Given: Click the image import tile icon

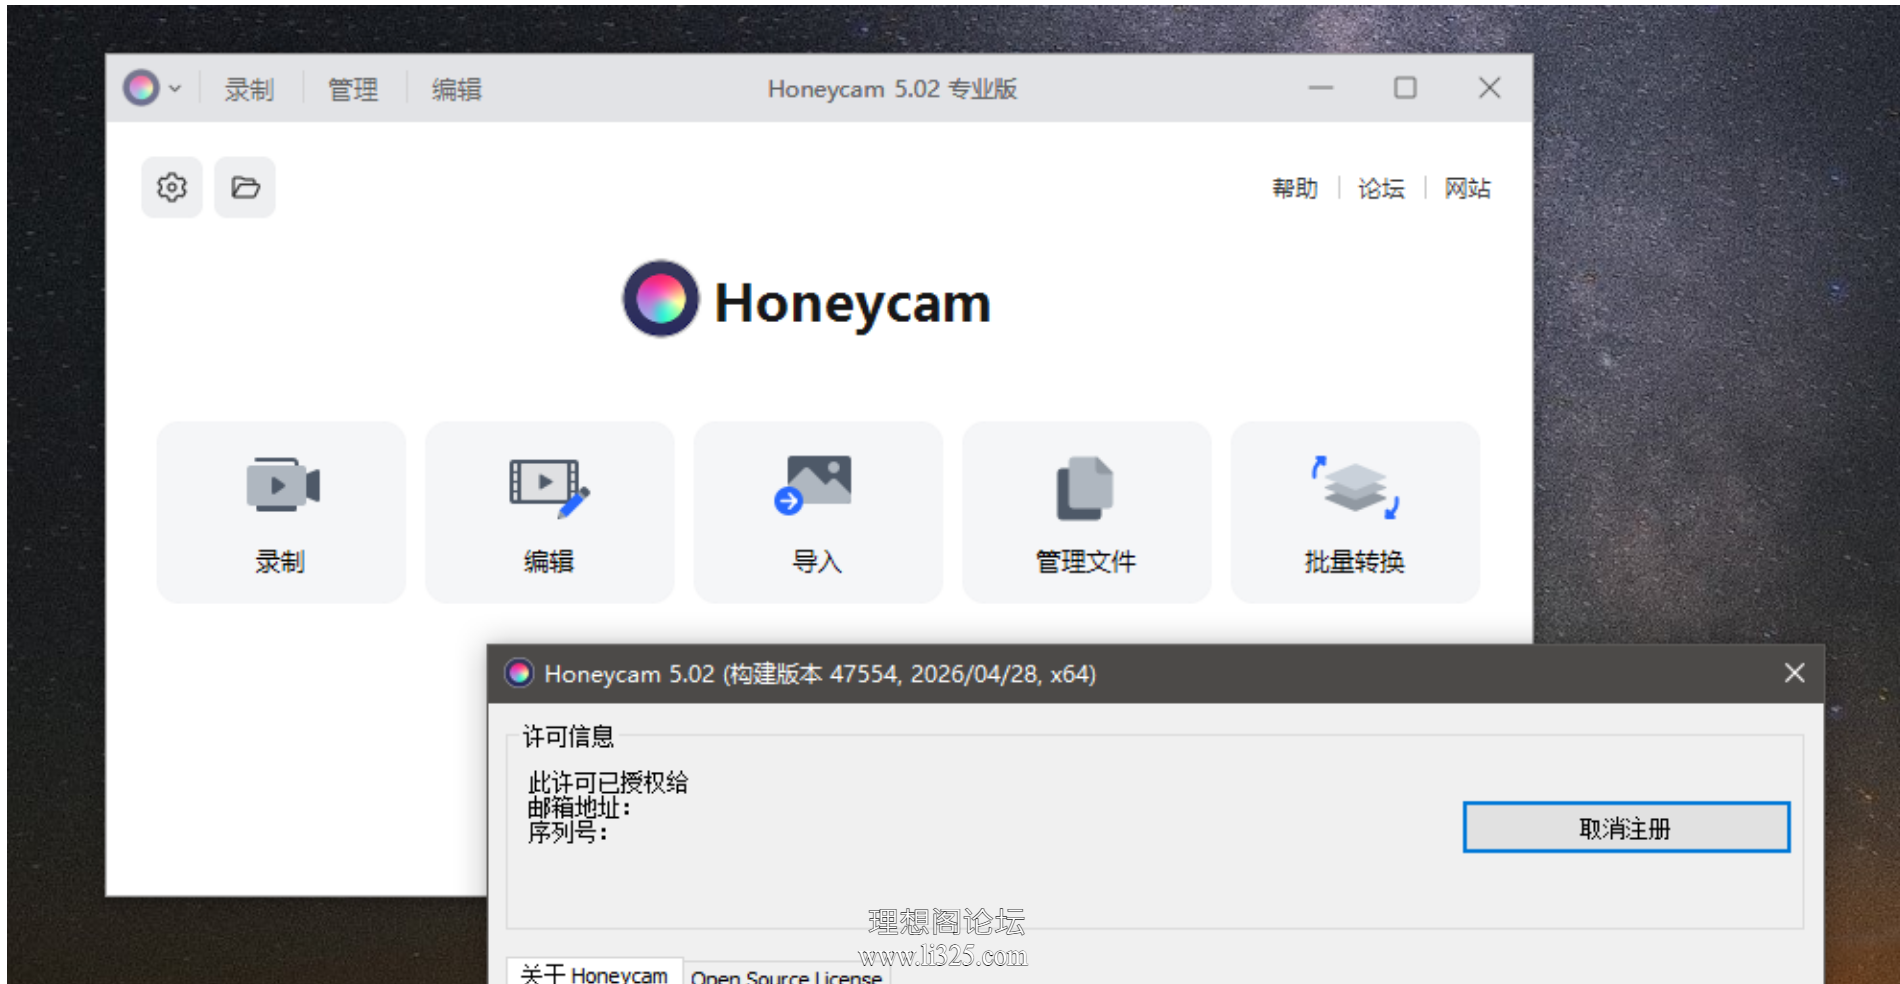Looking at the screenshot, I should coord(813,485).
